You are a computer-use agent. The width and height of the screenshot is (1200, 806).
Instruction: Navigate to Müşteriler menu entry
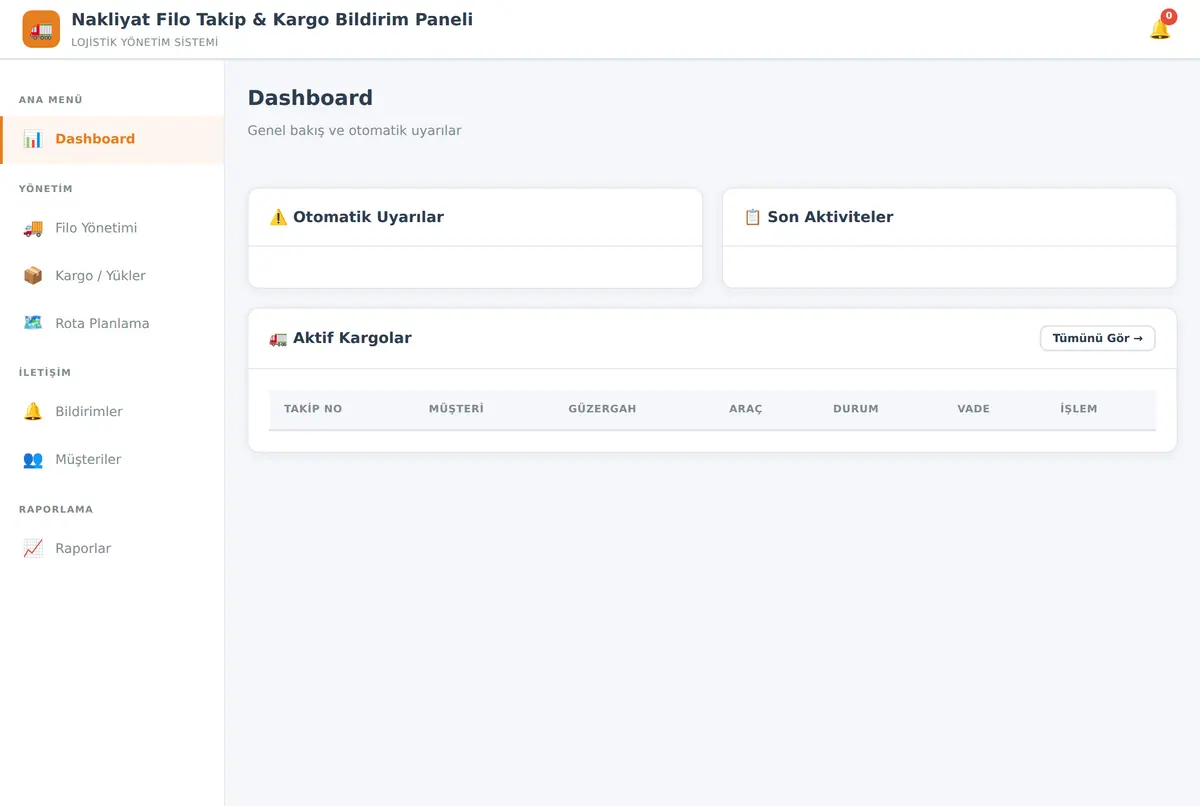click(x=112, y=460)
